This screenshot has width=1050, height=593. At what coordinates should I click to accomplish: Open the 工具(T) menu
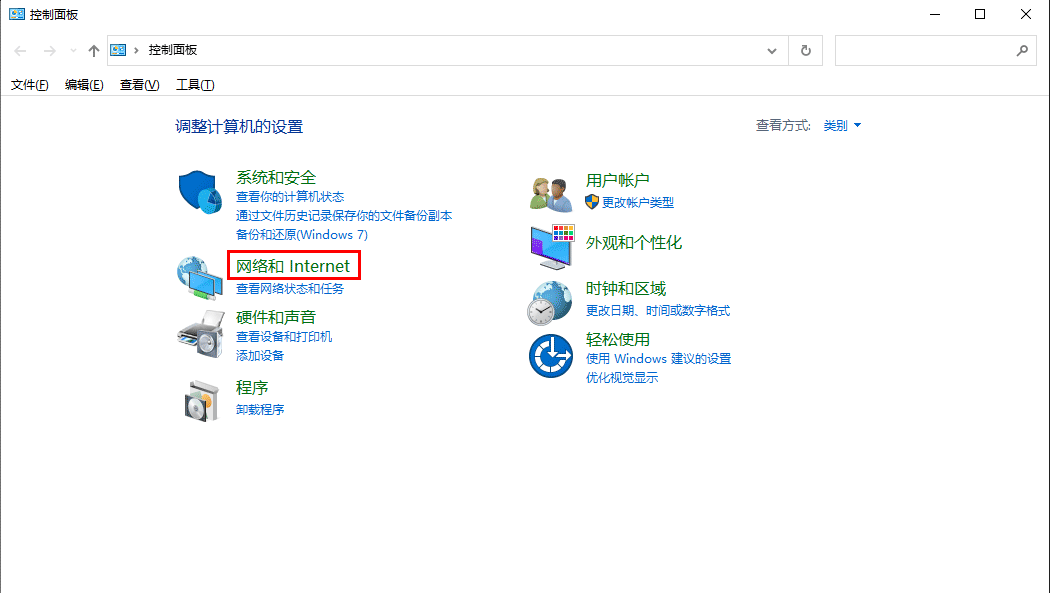195,85
